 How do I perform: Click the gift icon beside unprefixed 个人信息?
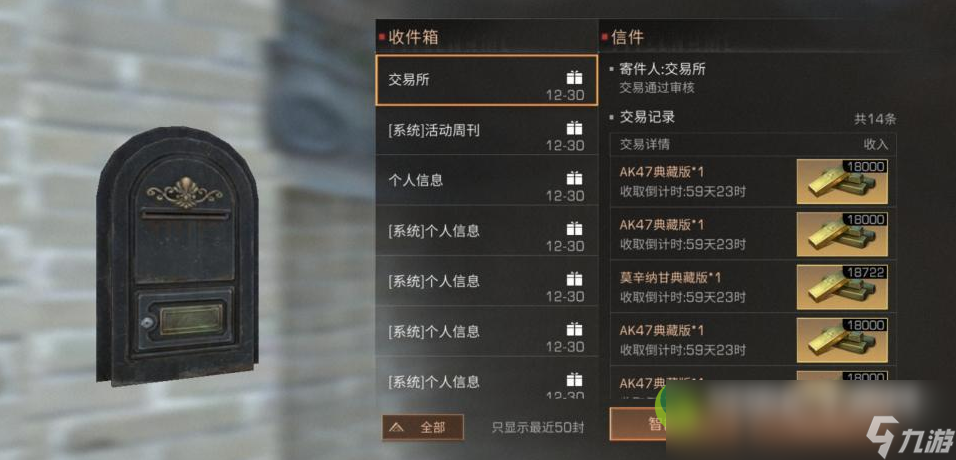(x=574, y=178)
